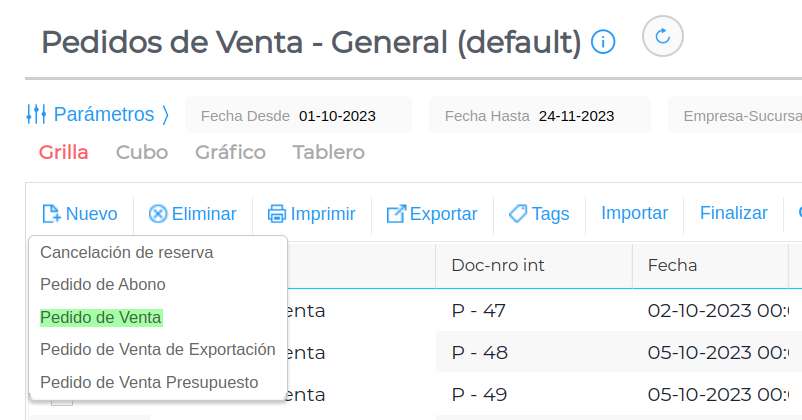Click the Eliminar delete icon
This screenshot has height=420, width=802.
point(158,214)
